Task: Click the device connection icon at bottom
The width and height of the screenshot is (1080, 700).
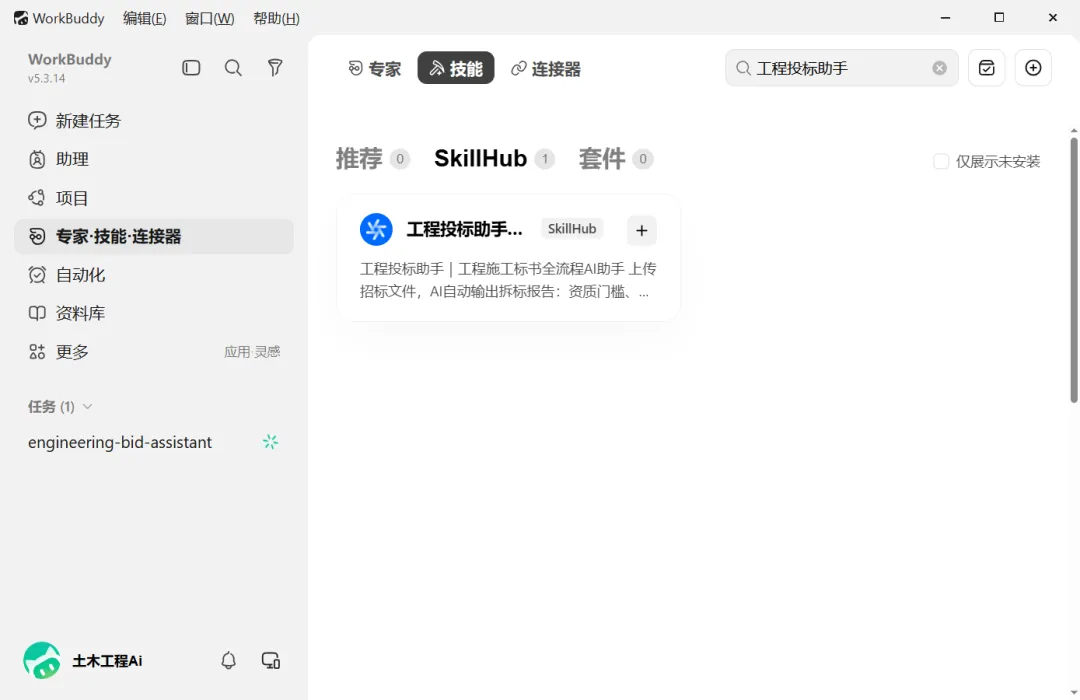Action: click(x=271, y=661)
